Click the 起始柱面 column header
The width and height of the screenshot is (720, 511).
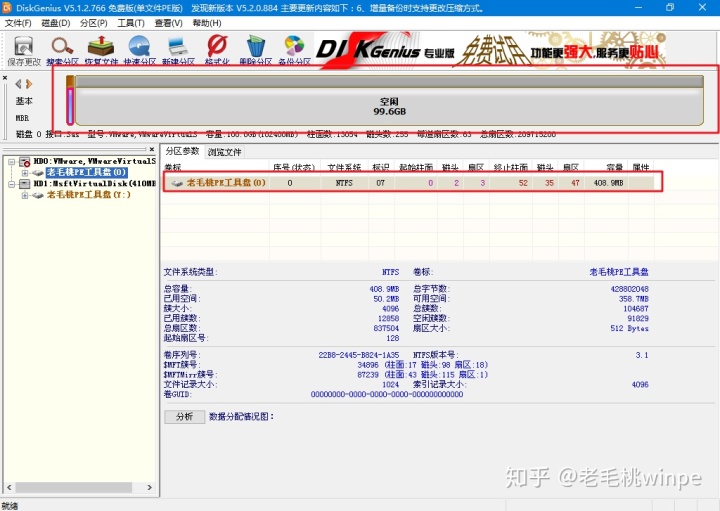pos(416,167)
